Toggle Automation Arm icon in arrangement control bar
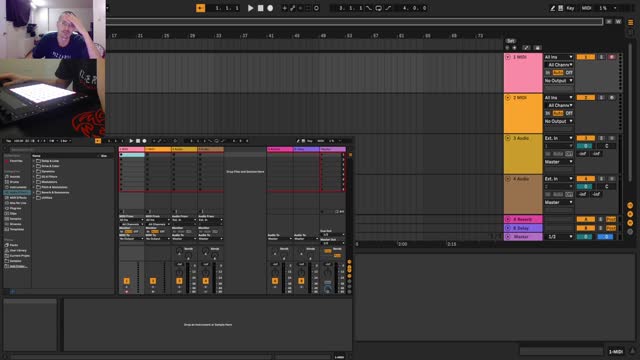This screenshot has height=360, width=640. point(293,8)
